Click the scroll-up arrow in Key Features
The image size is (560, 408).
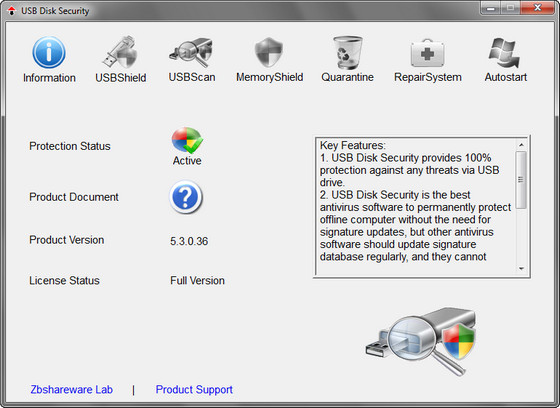click(x=521, y=145)
